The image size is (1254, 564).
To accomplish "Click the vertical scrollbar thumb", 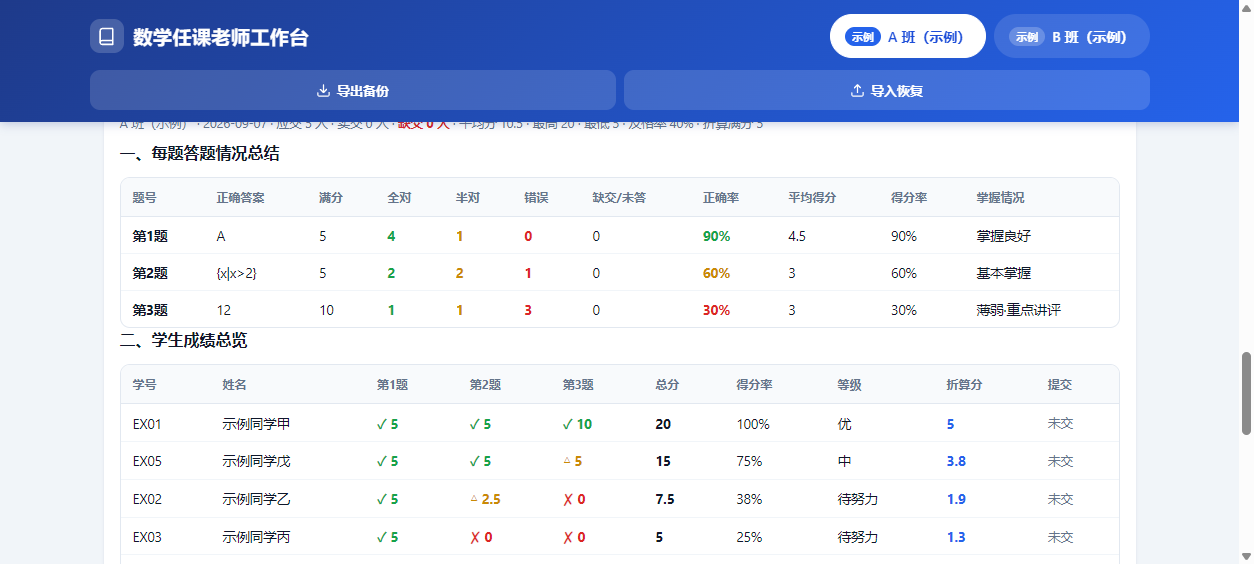I will pyautogui.click(x=1246, y=393).
